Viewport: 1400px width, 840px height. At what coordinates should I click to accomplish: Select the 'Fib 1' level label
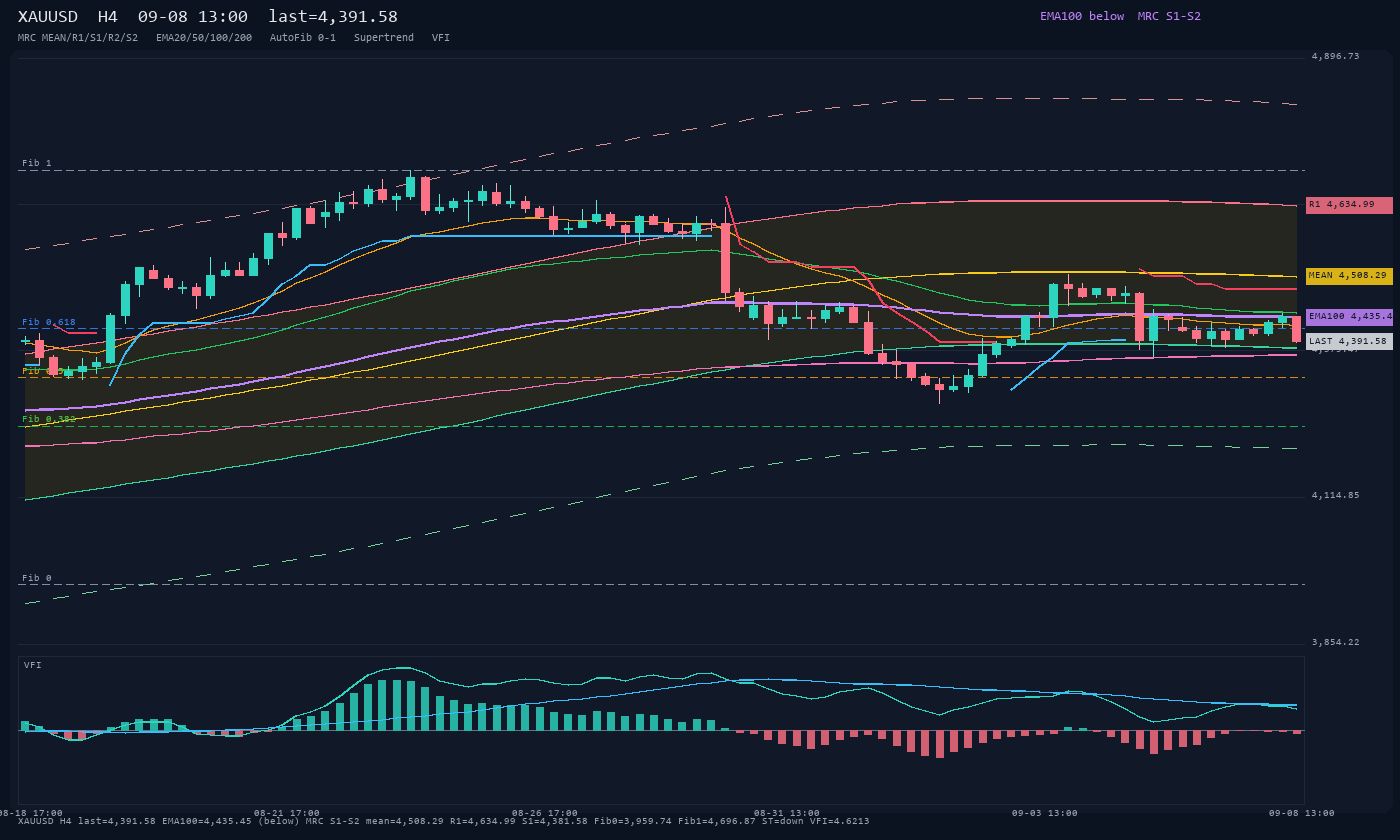[37, 163]
